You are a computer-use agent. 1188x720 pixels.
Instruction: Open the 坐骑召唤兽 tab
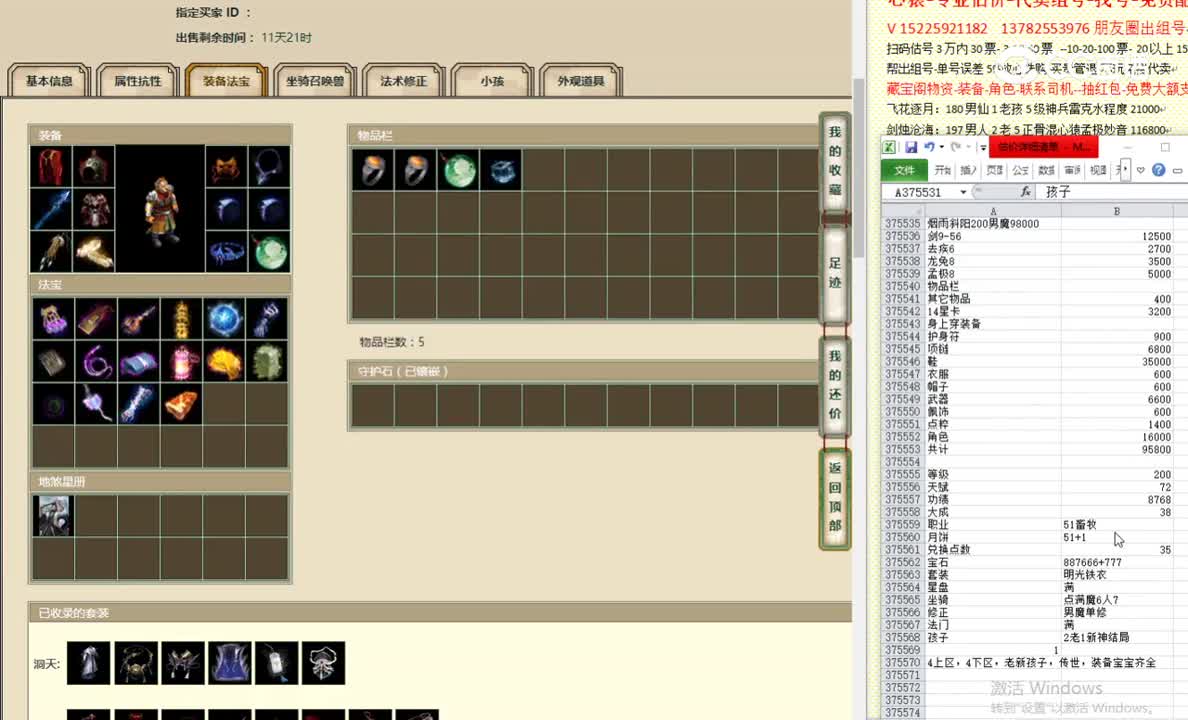[314, 81]
